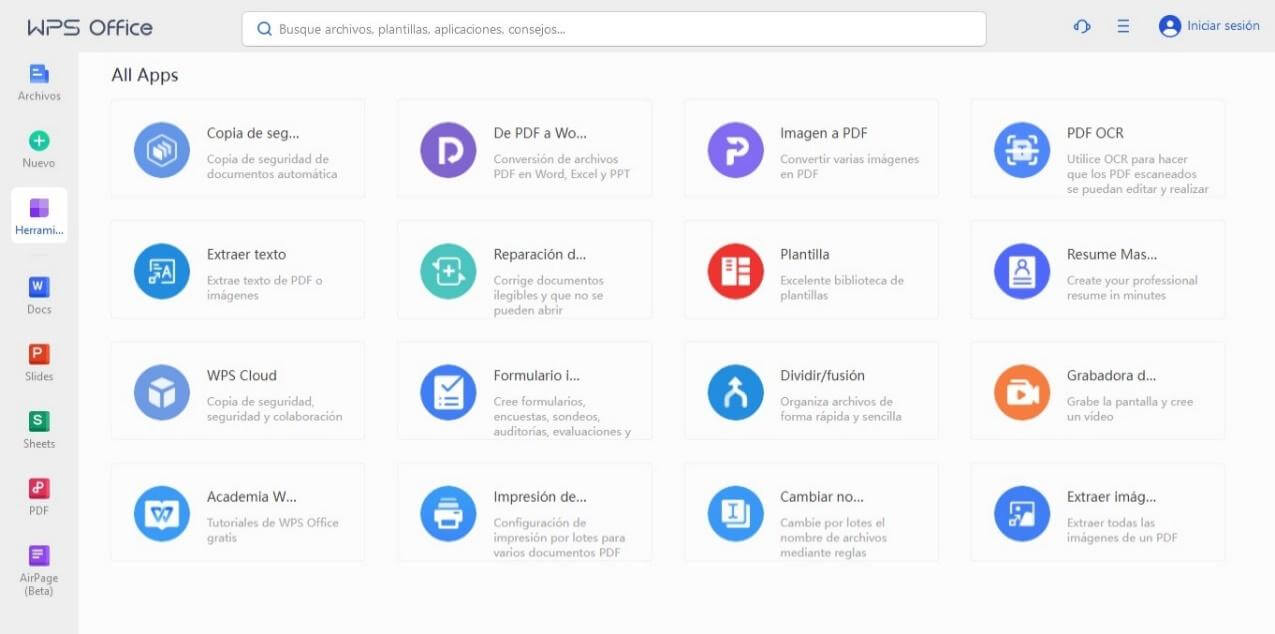This screenshot has width=1275, height=634.
Task: Click the 'WPS Cloud' title text
Action: pos(242,375)
